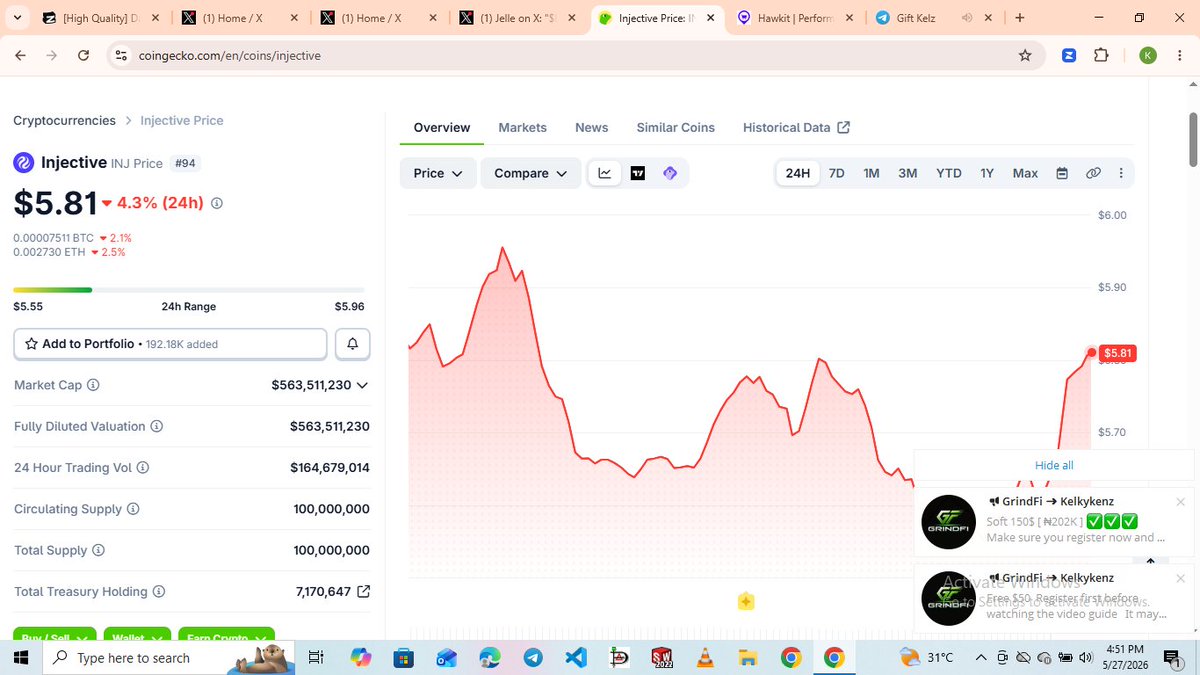1200x675 pixels.
Task: Open Chrome profile avatar K
Action: click(x=1148, y=55)
